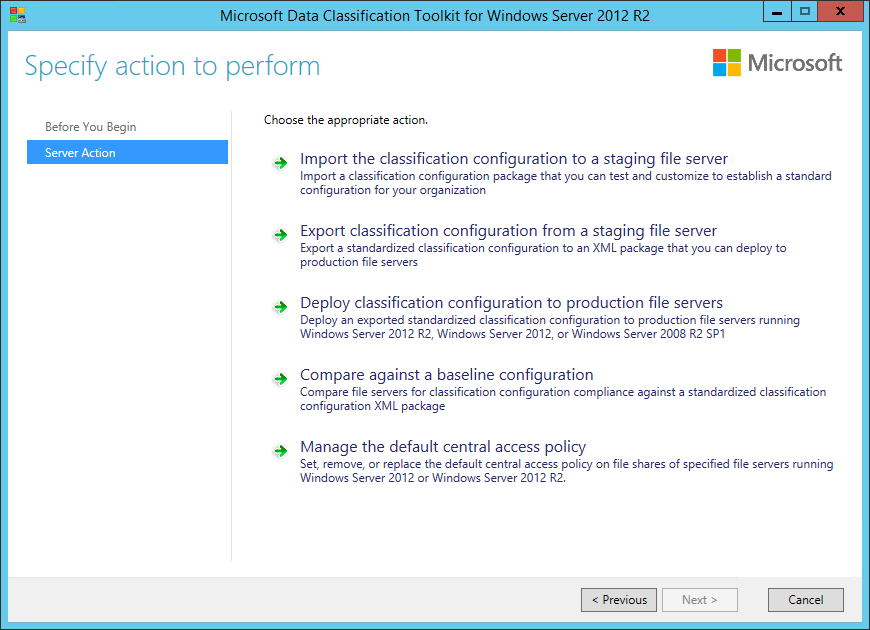Click the green arrow beside Manage default central access policy
This screenshot has width=870, height=630.
point(281,451)
